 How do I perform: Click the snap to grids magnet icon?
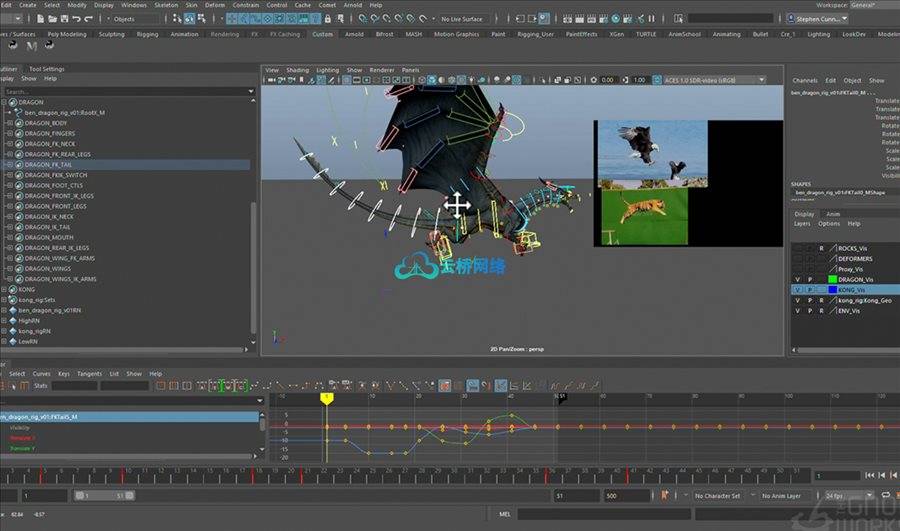[x=362, y=19]
